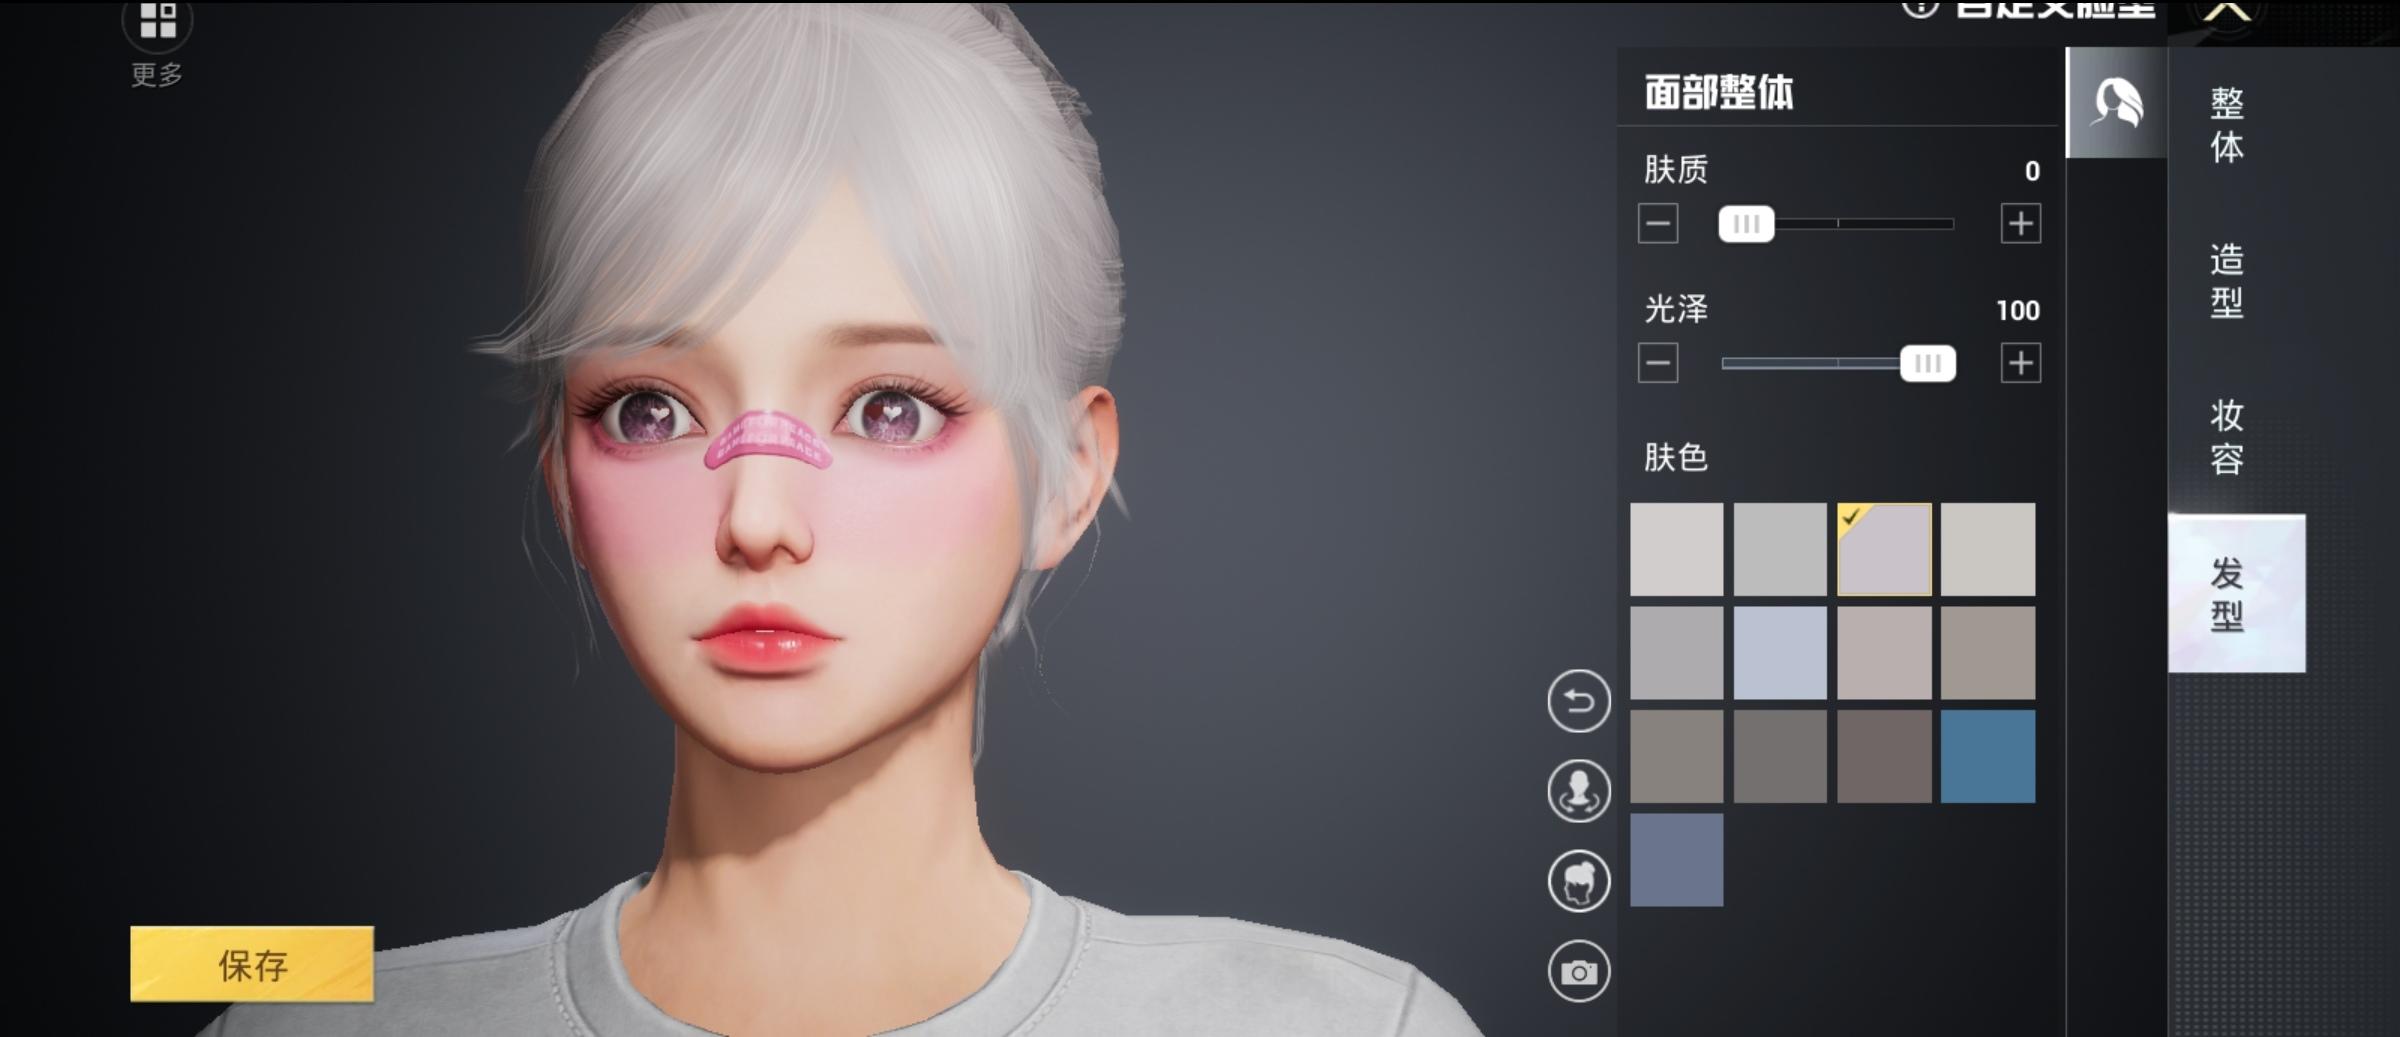The height and width of the screenshot is (1037, 2400).
Task: Save the face with 保存 button
Action: pos(252,964)
